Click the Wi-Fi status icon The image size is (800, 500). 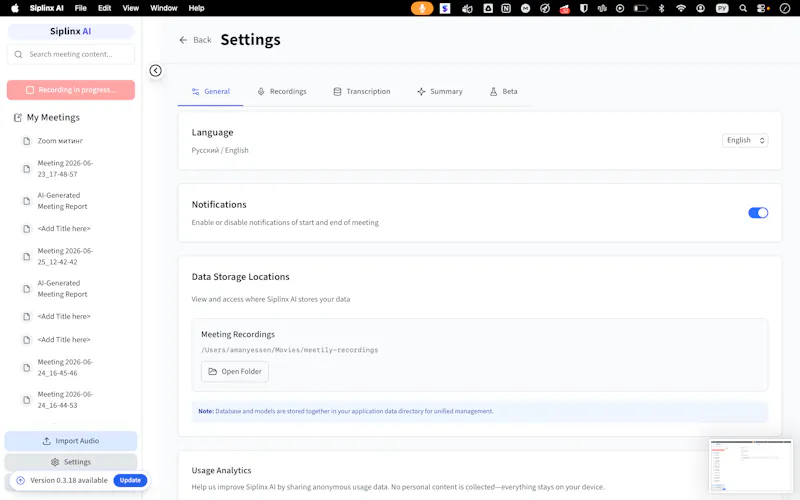pyautogui.click(x=681, y=8)
